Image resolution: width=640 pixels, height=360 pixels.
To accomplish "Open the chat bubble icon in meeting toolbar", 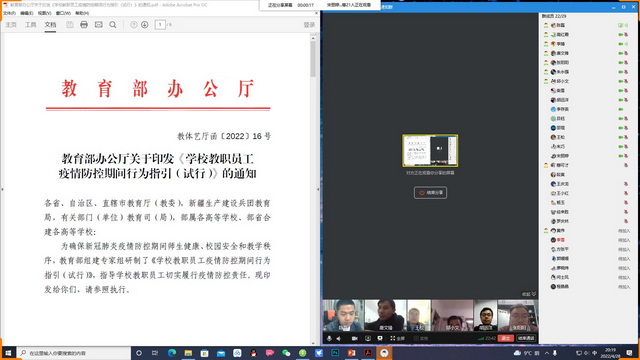I will 380,338.
